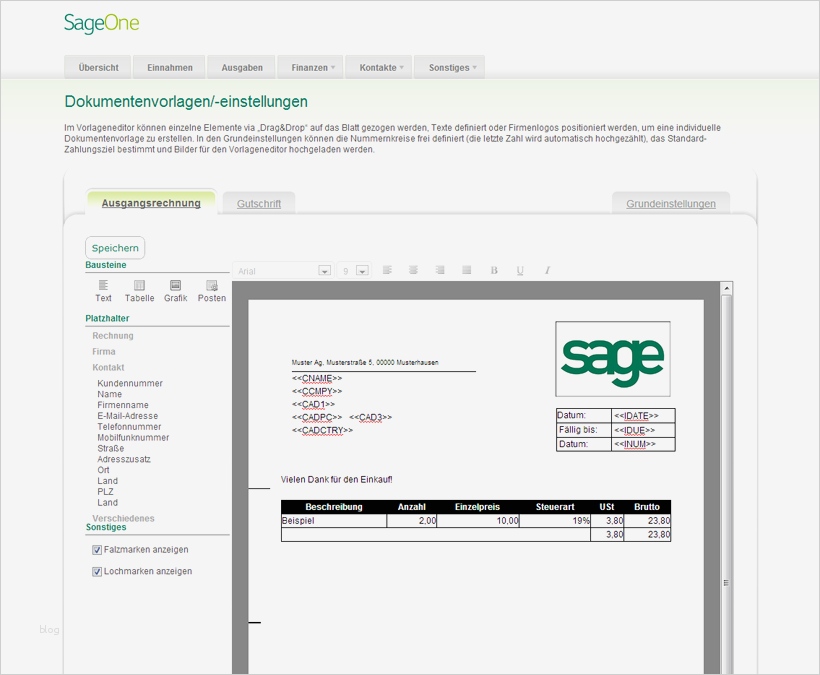This screenshot has width=820, height=675.
Task: Select the PLZ placeholder
Action: (105, 491)
